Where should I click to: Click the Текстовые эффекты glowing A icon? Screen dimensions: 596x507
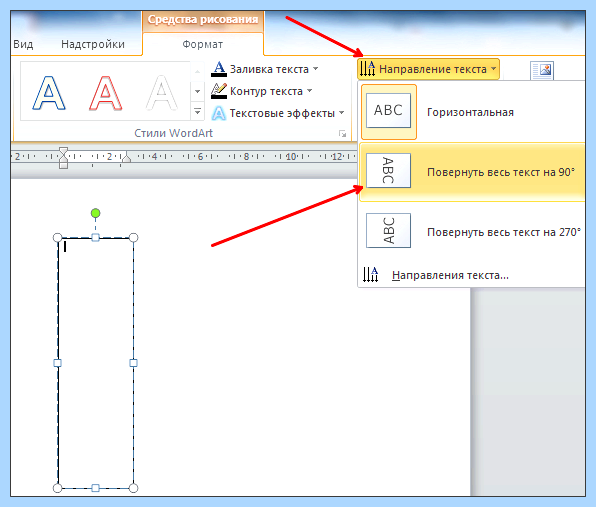[x=219, y=113]
